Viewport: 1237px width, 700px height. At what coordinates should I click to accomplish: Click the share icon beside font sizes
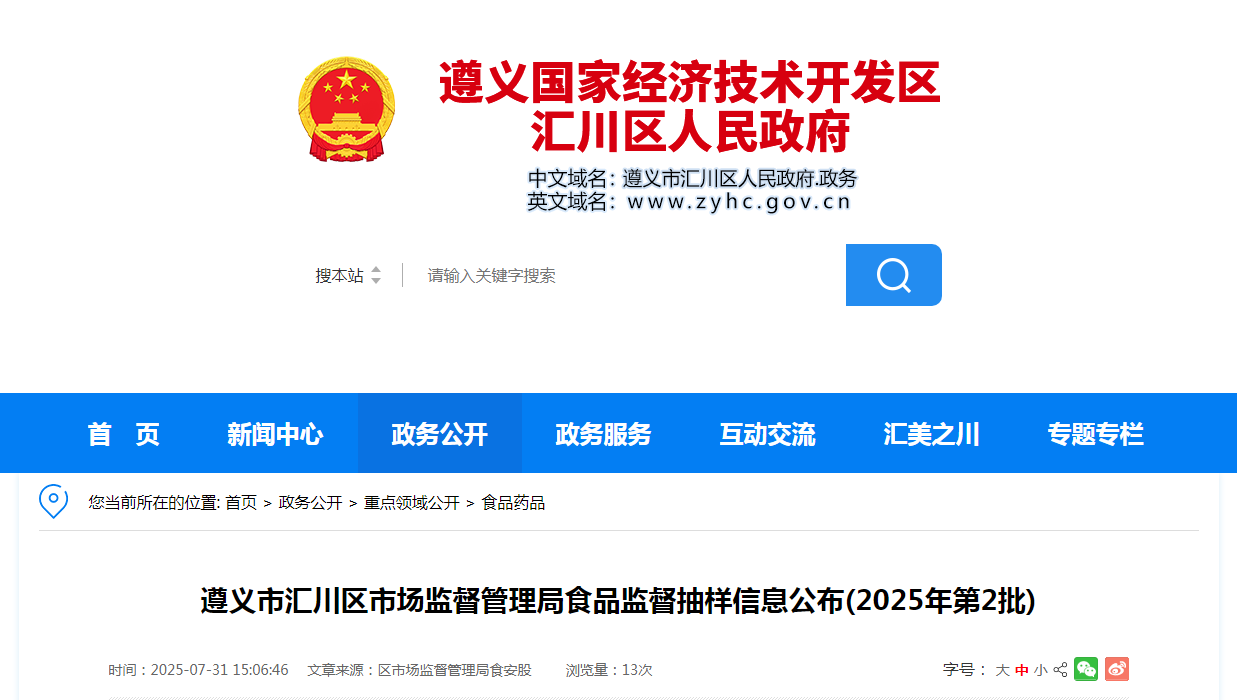(1061, 670)
